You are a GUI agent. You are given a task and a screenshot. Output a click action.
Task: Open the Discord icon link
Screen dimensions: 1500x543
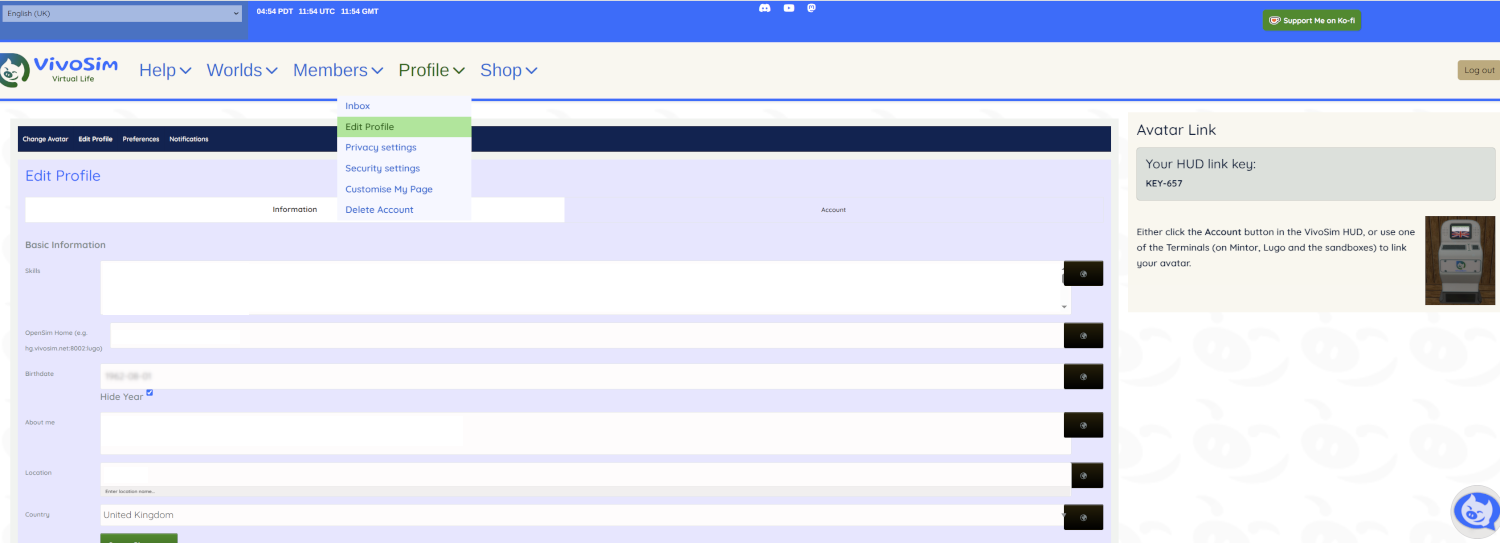(x=765, y=8)
